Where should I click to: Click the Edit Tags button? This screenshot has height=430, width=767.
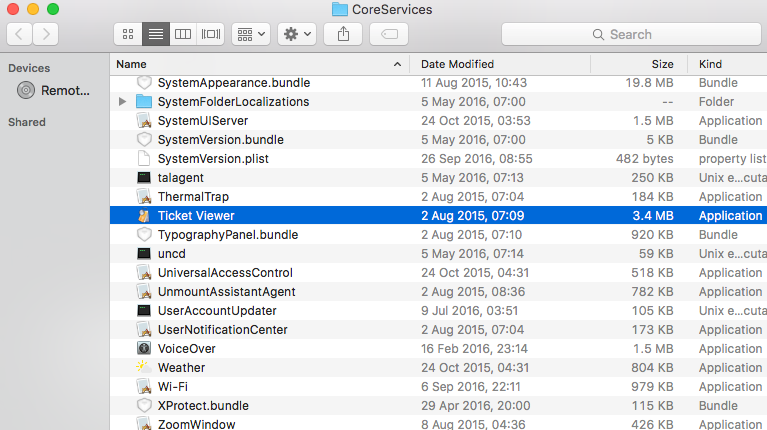[388, 34]
